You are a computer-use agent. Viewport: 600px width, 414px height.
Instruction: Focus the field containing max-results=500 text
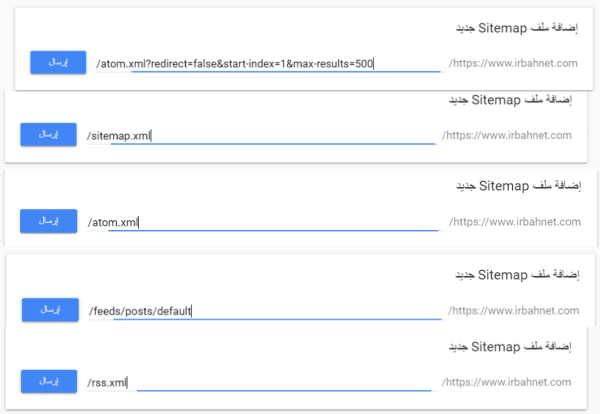pyautogui.click(x=268, y=64)
